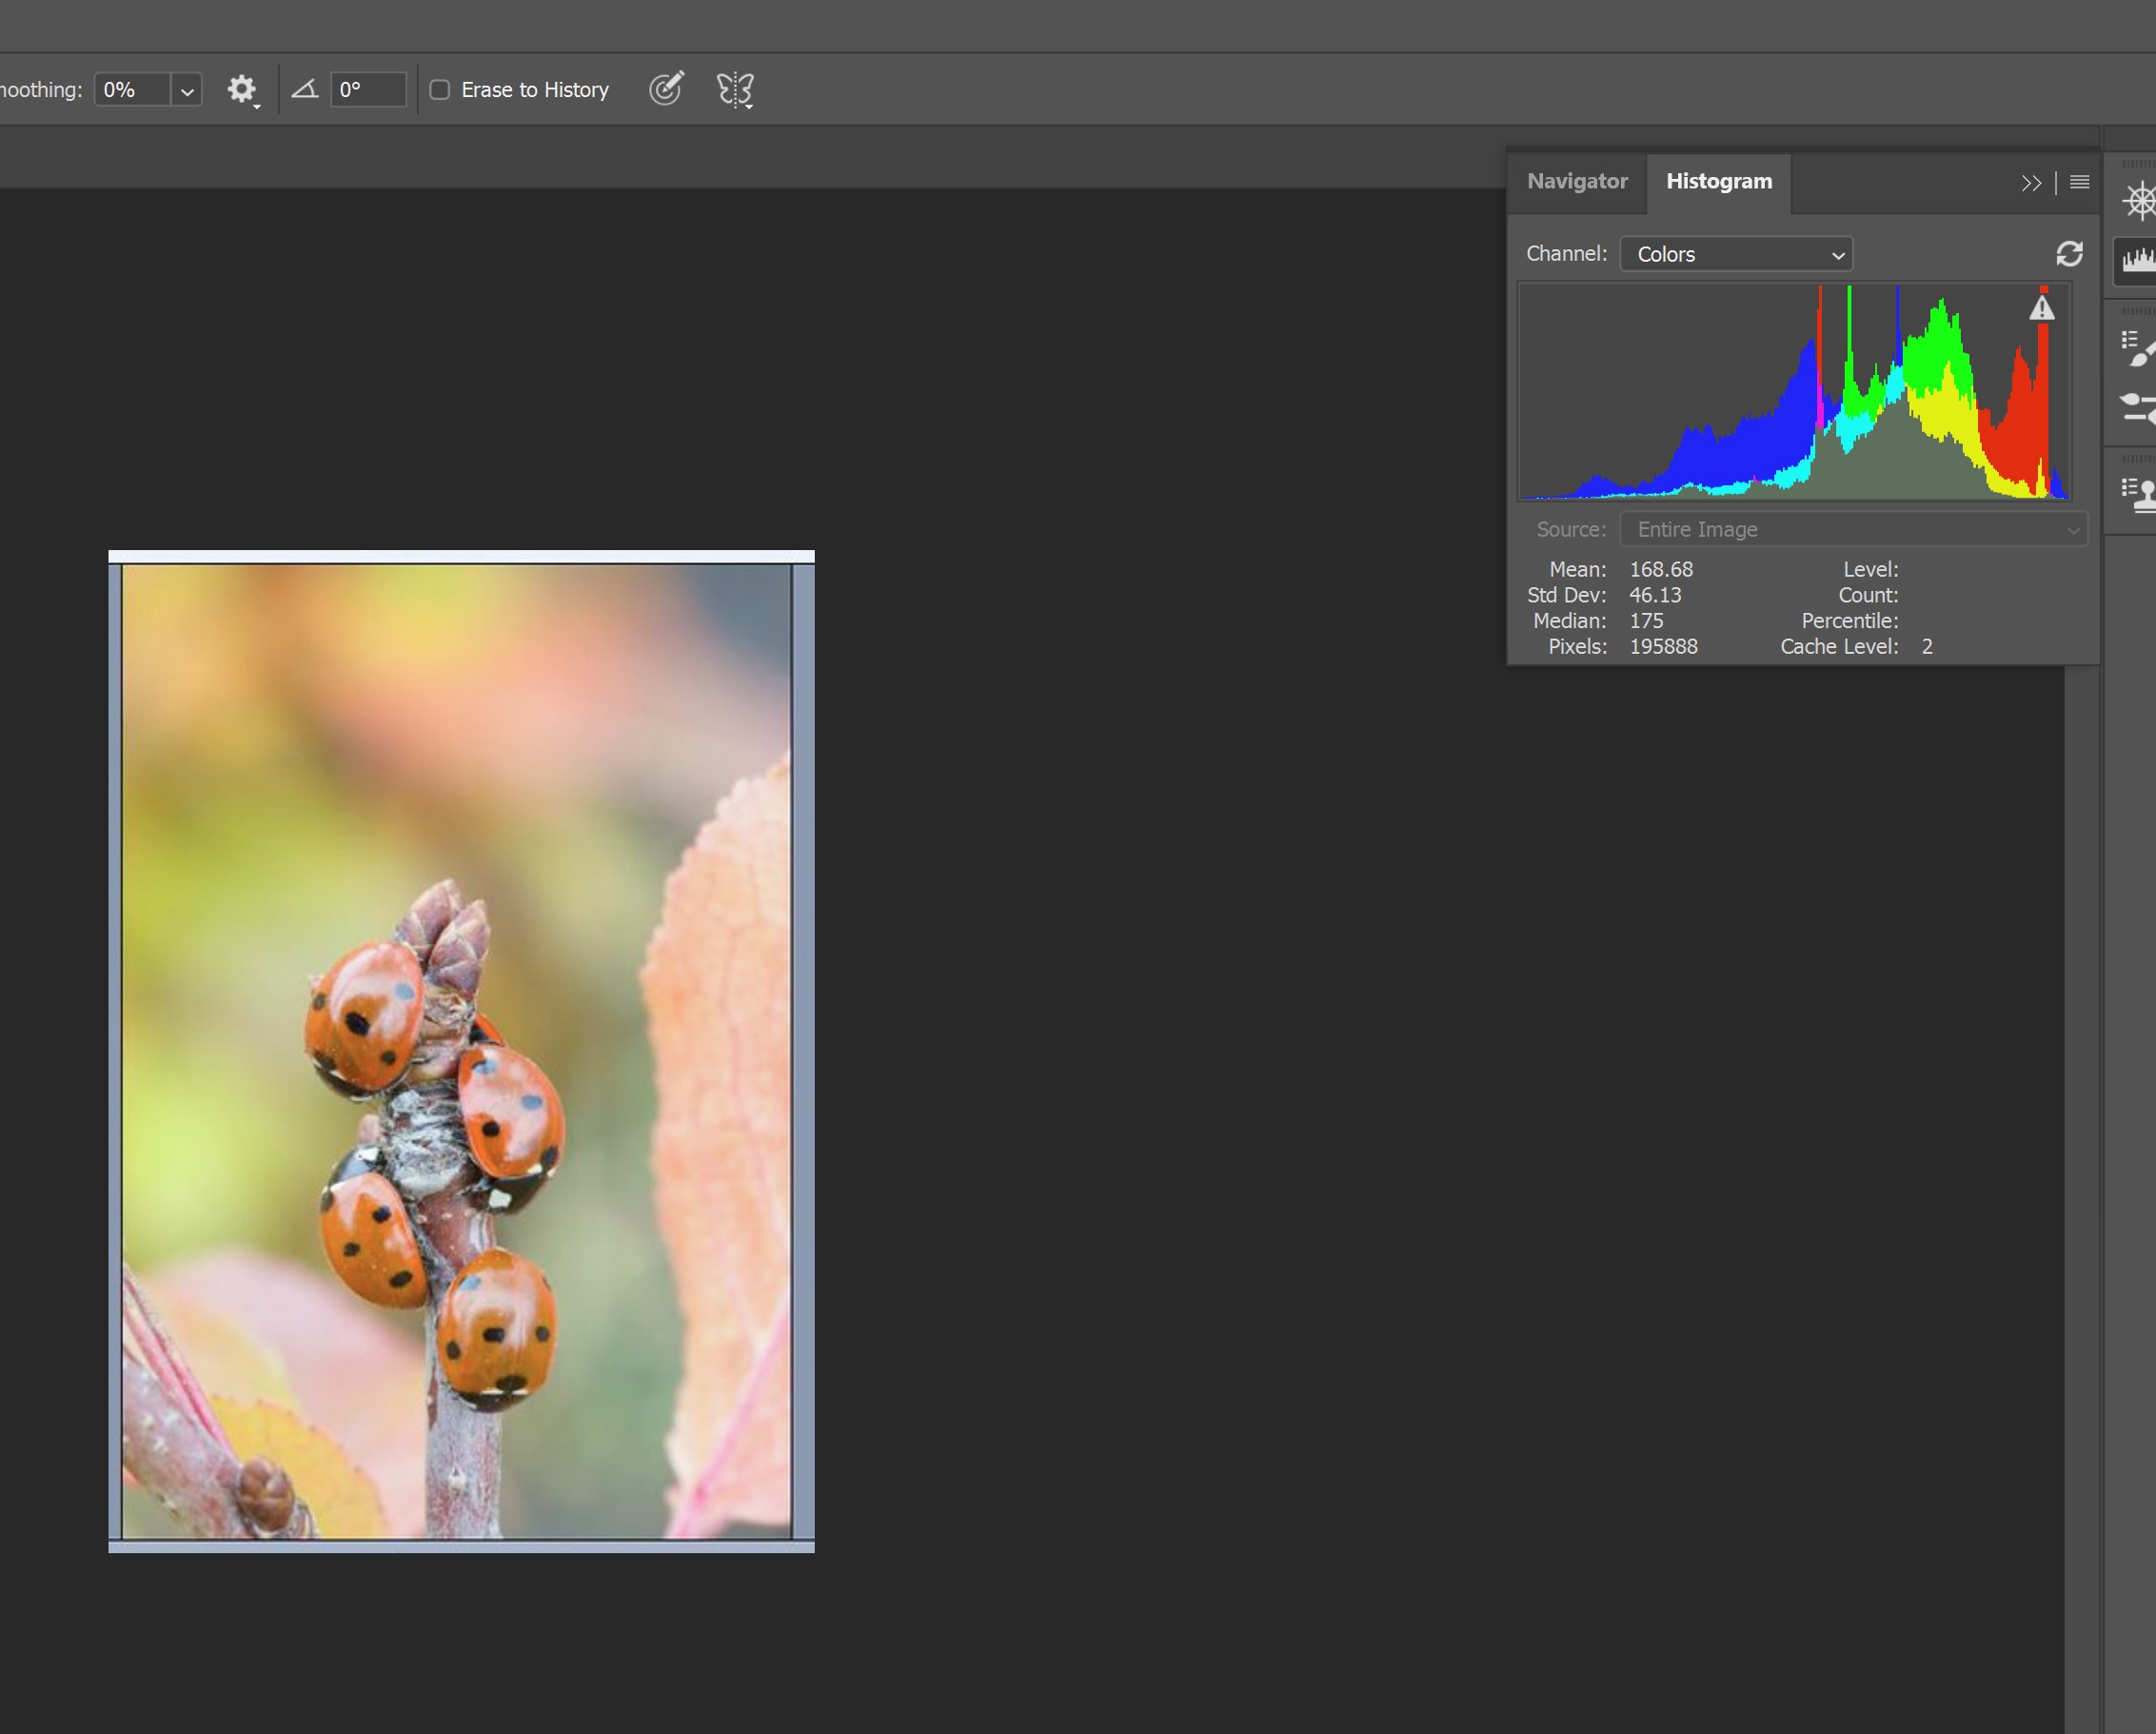
Task: Toggle pressure-for-size target icon
Action: click(x=666, y=89)
